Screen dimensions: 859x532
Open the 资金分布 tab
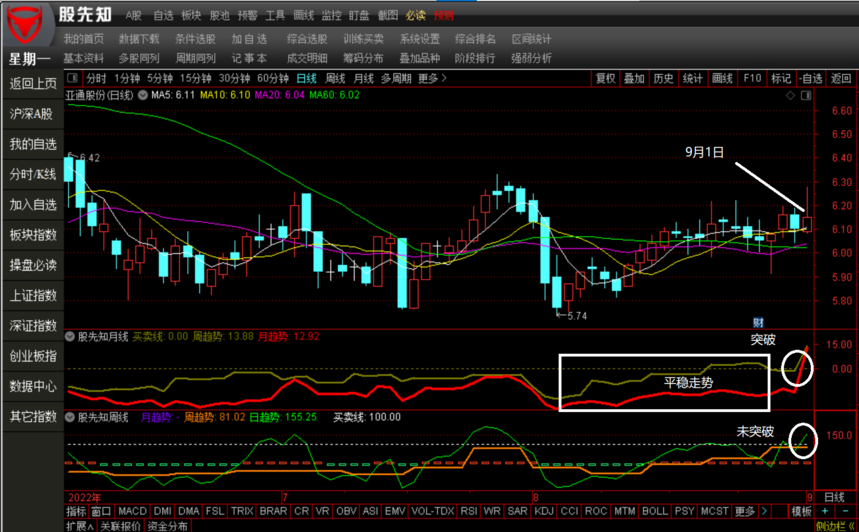coord(167,526)
